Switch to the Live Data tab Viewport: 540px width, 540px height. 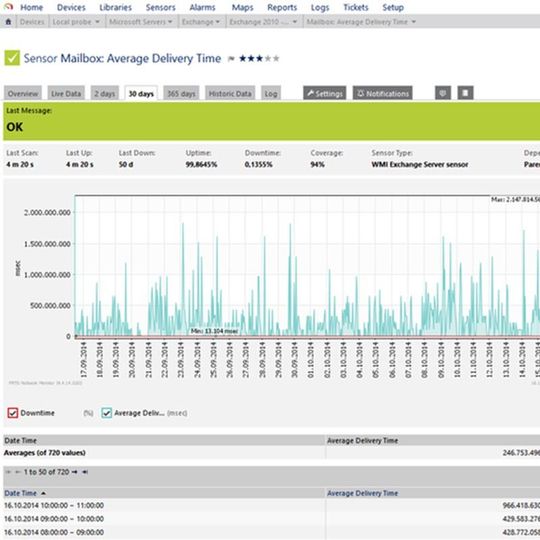pyautogui.click(x=66, y=93)
